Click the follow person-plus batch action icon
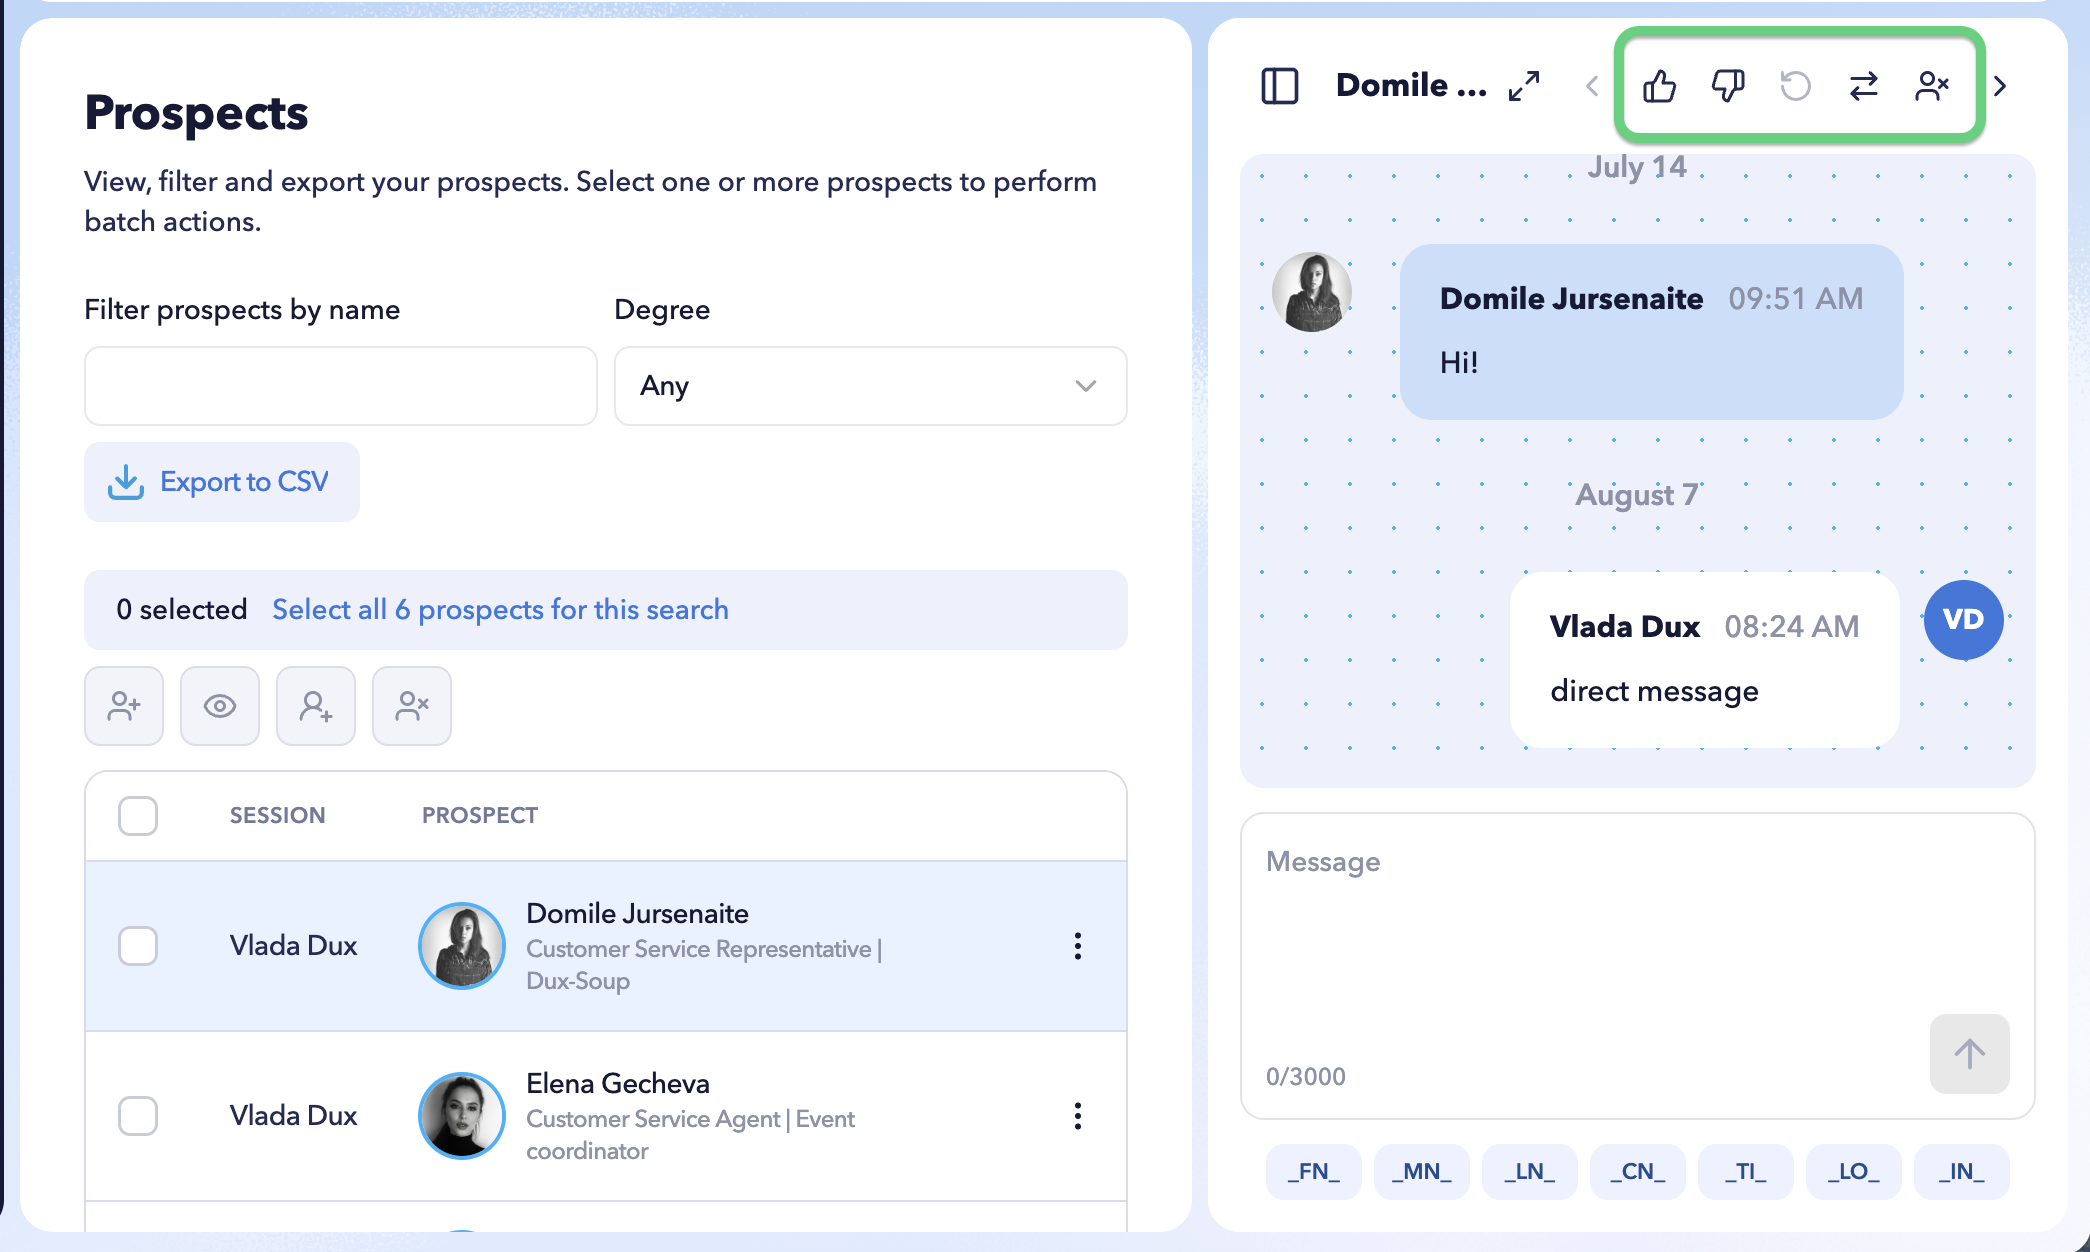Viewport: 2090px width, 1252px height. pos(316,706)
